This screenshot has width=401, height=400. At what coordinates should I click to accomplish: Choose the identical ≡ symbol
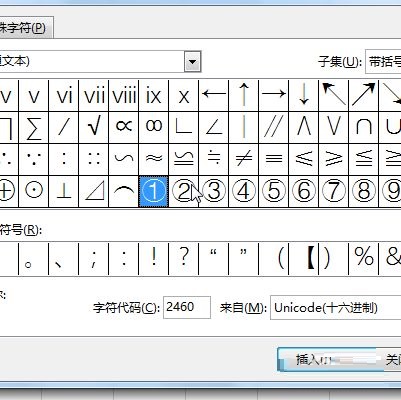[274, 159]
